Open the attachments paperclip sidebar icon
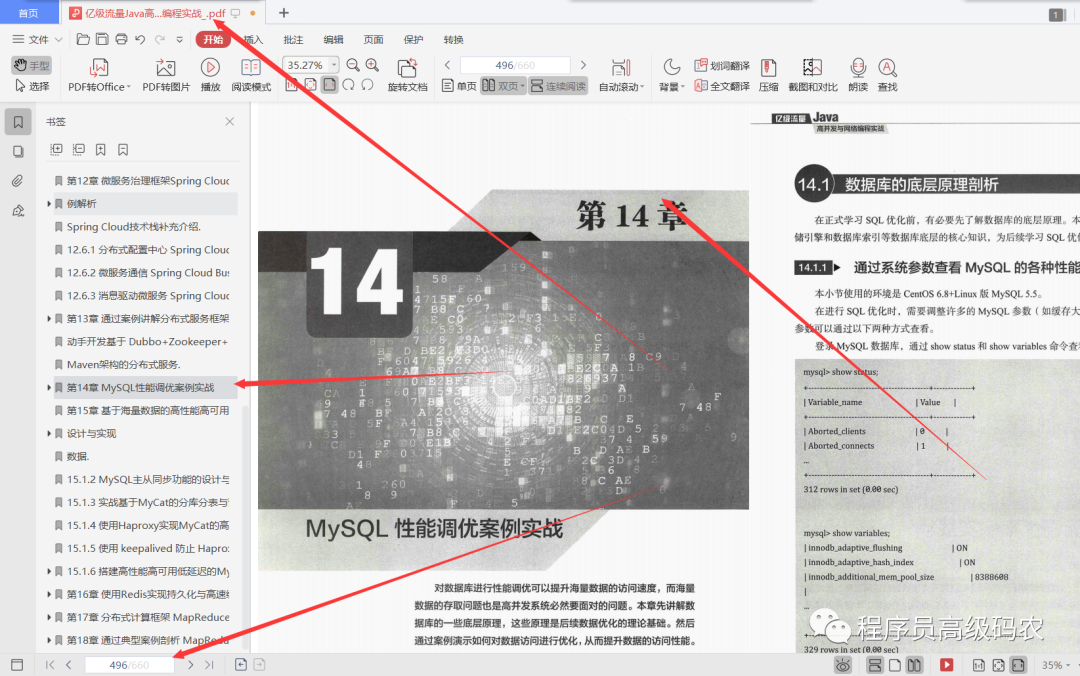This screenshot has width=1080, height=676. click(18, 181)
